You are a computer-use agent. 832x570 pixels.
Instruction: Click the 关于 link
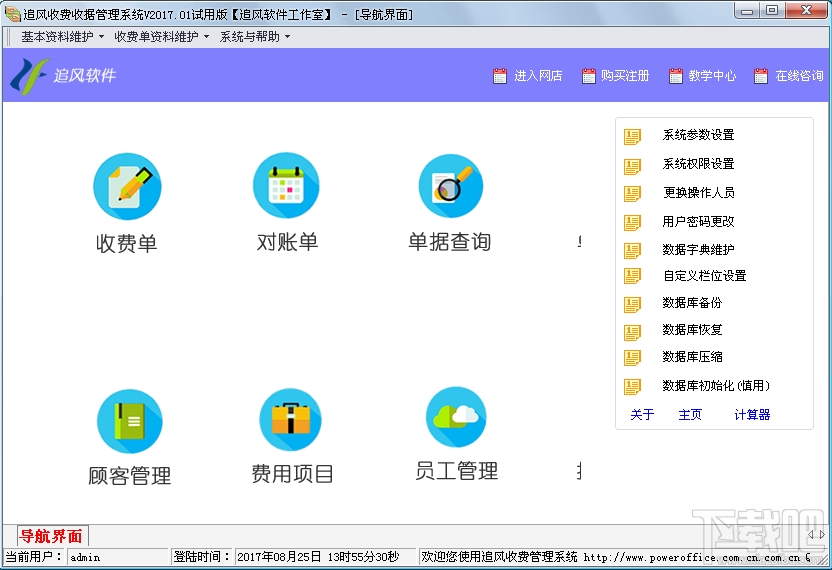pos(642,414)
